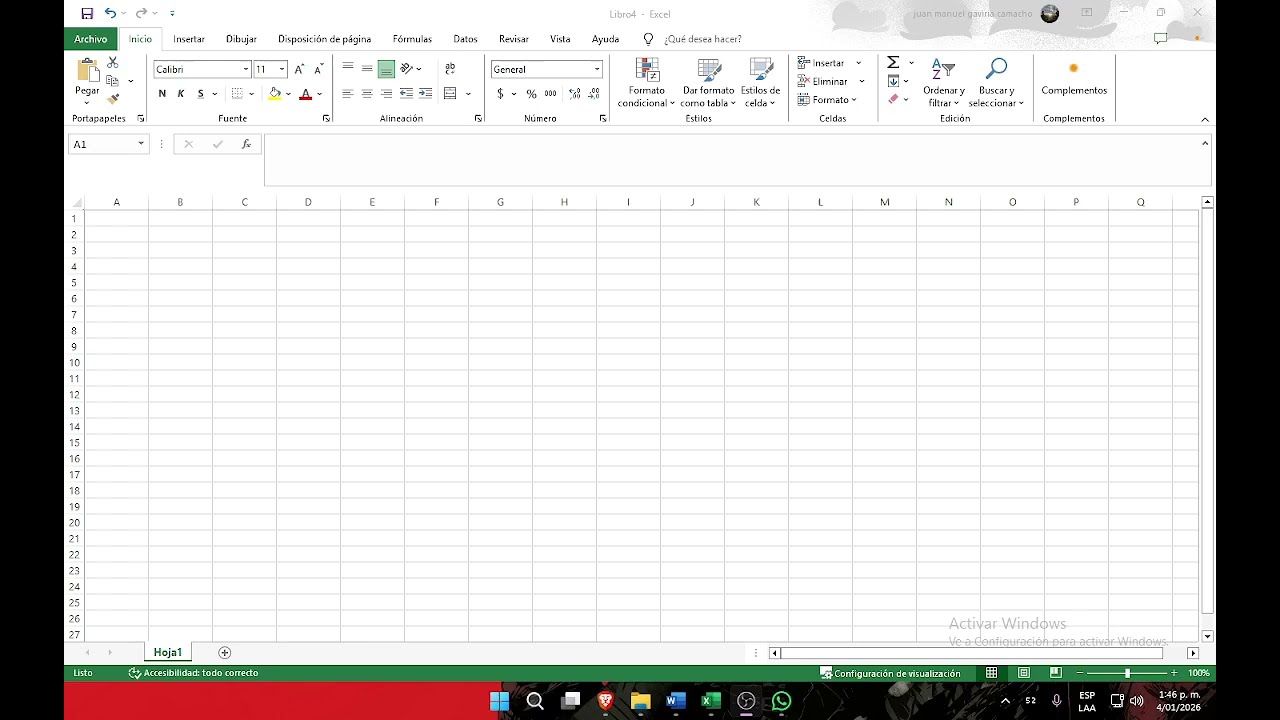Increase font size with the large A icon
Viewport: 1280px width, 720px height.
(299, 69)
